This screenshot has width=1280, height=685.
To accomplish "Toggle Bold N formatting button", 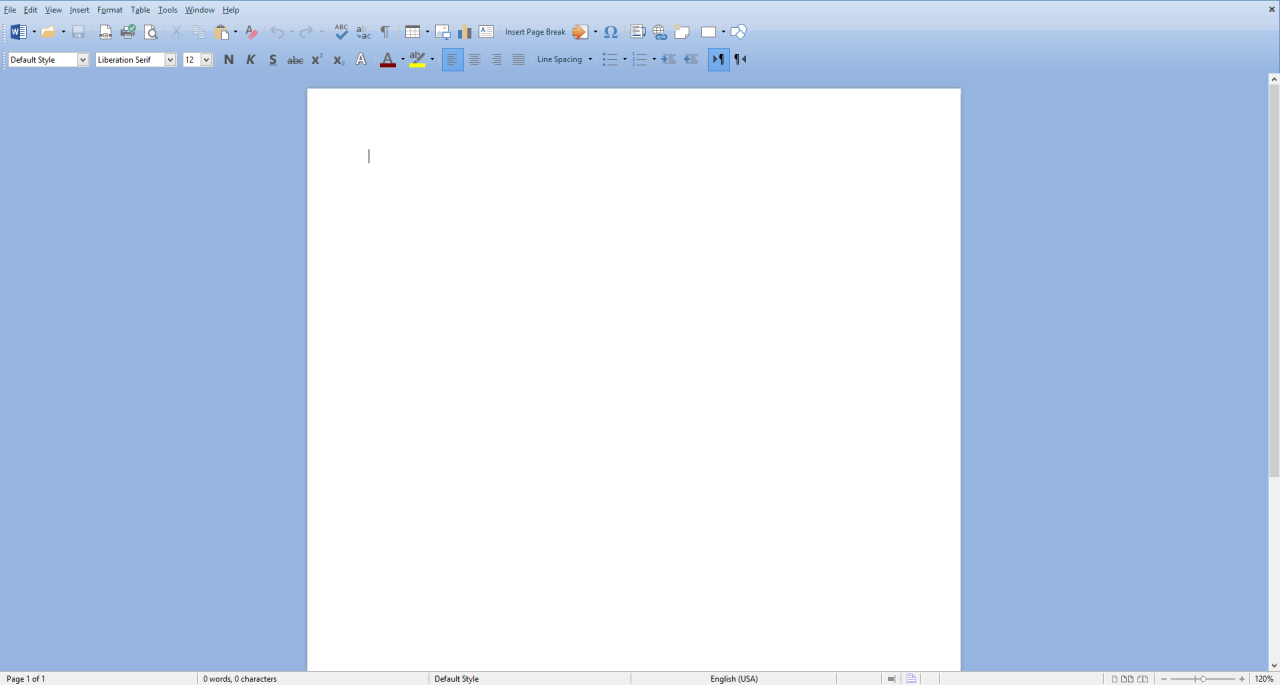I will pos(229,60).
